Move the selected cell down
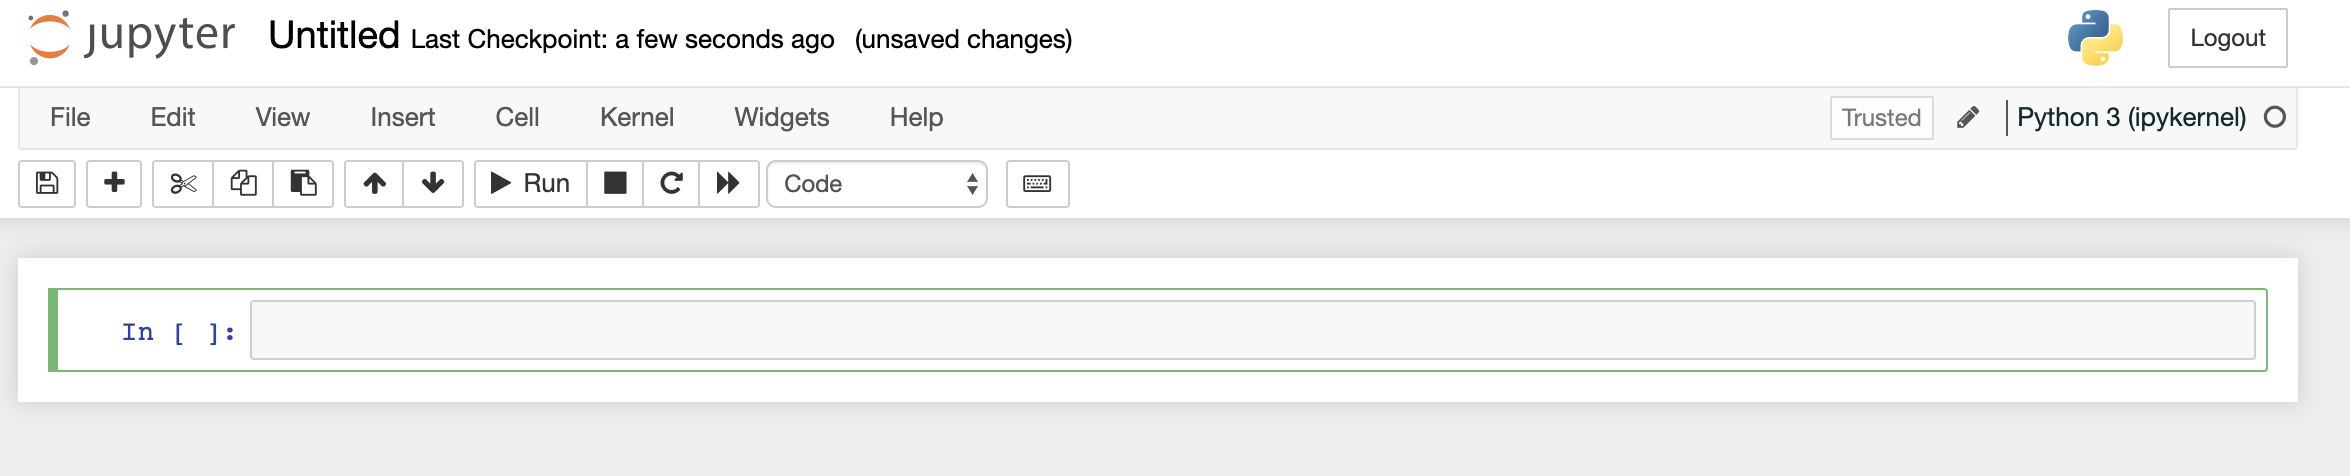 [x=433, y=184]
